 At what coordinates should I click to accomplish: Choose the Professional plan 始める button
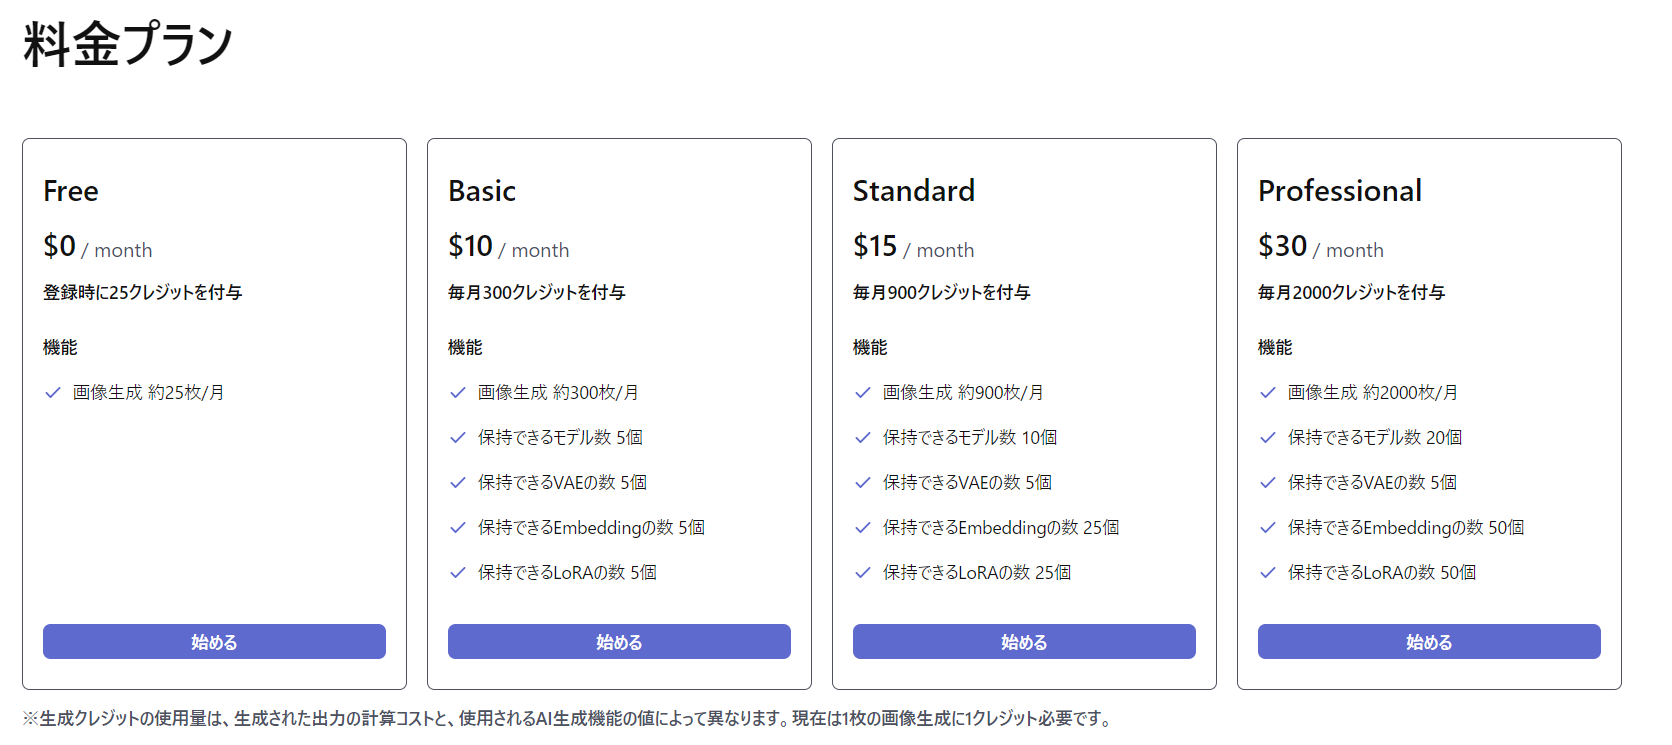1429,642
